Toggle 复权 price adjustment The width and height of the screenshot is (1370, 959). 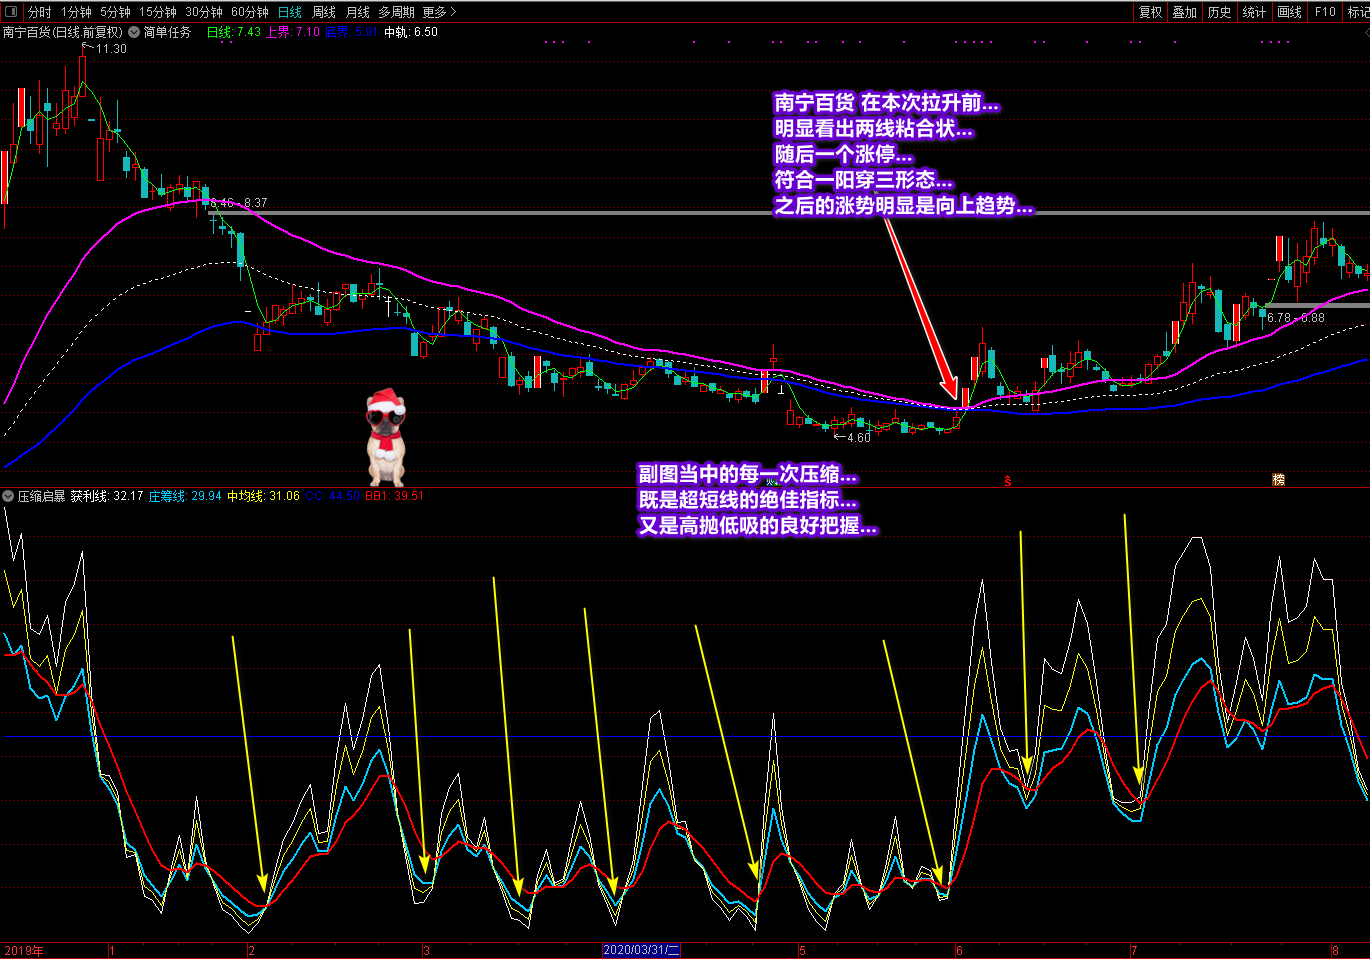click(1150, 12)
